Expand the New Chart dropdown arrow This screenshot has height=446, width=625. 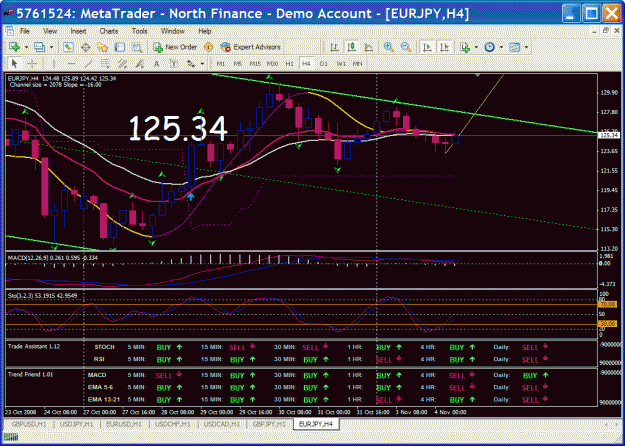(x=26, y=47)
